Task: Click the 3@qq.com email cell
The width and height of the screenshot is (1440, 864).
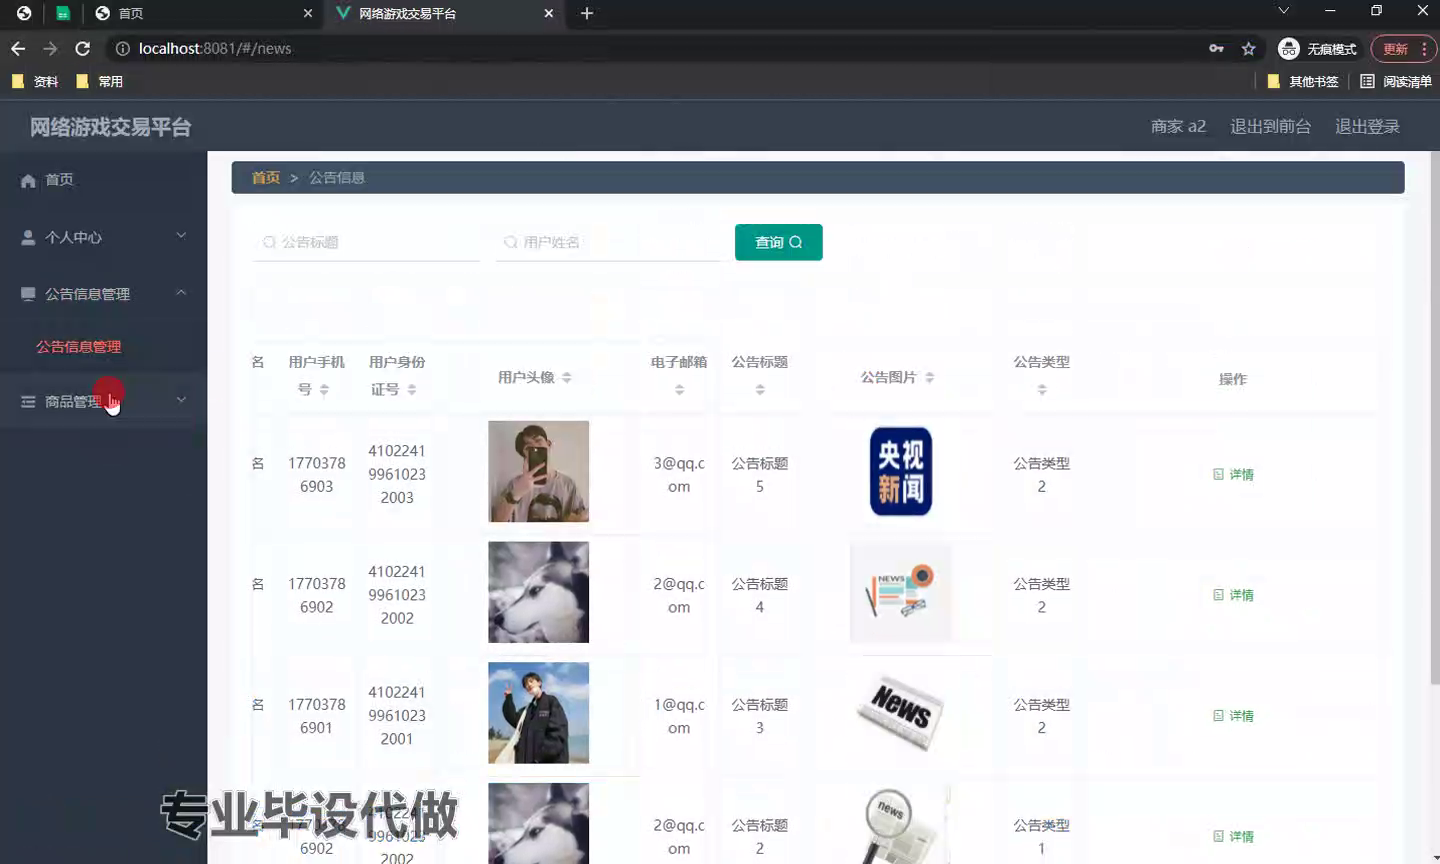Action: 679,475
